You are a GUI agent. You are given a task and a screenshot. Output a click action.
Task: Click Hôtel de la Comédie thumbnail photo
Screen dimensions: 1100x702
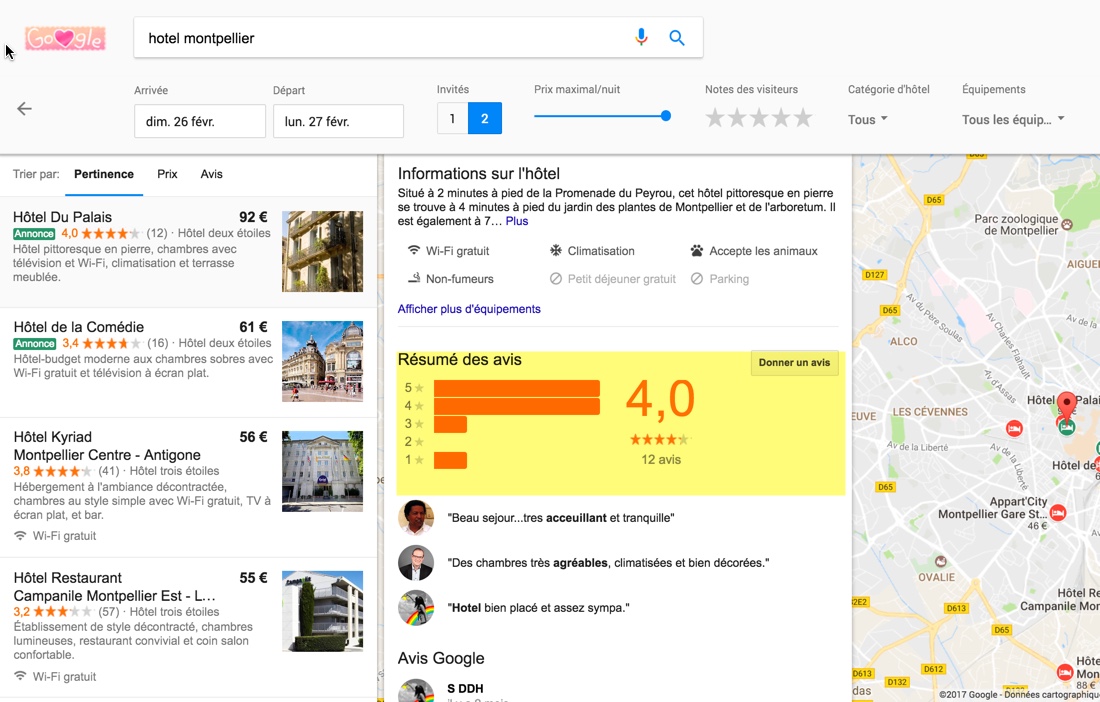[x=323, y=361]
